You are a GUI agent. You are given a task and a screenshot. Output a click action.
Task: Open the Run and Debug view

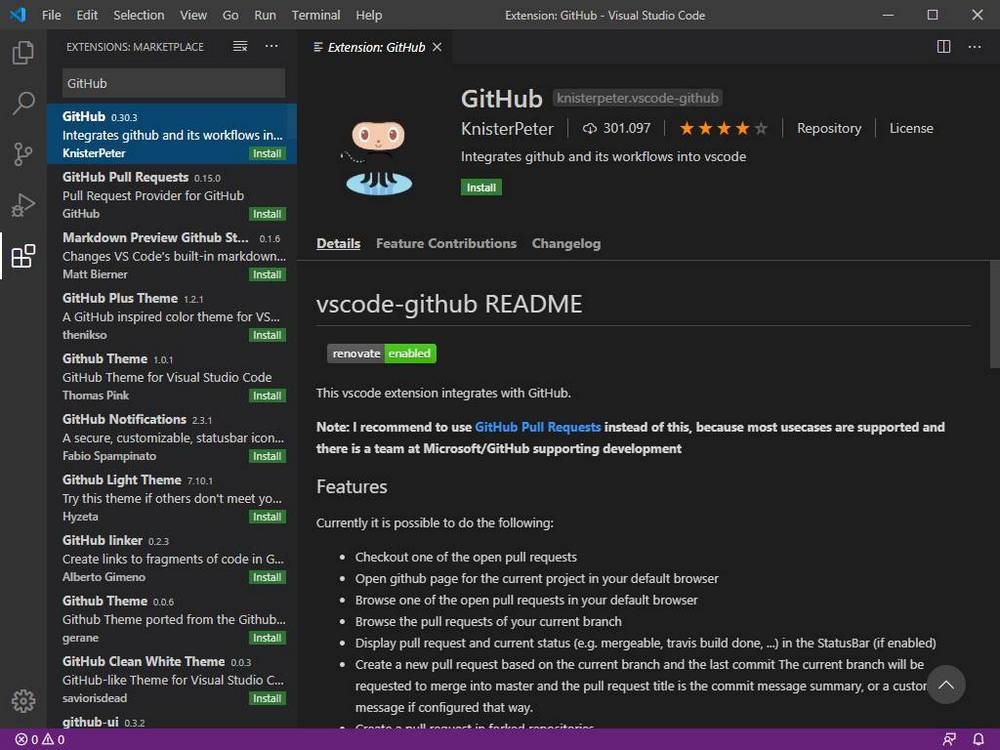(23, 205)
